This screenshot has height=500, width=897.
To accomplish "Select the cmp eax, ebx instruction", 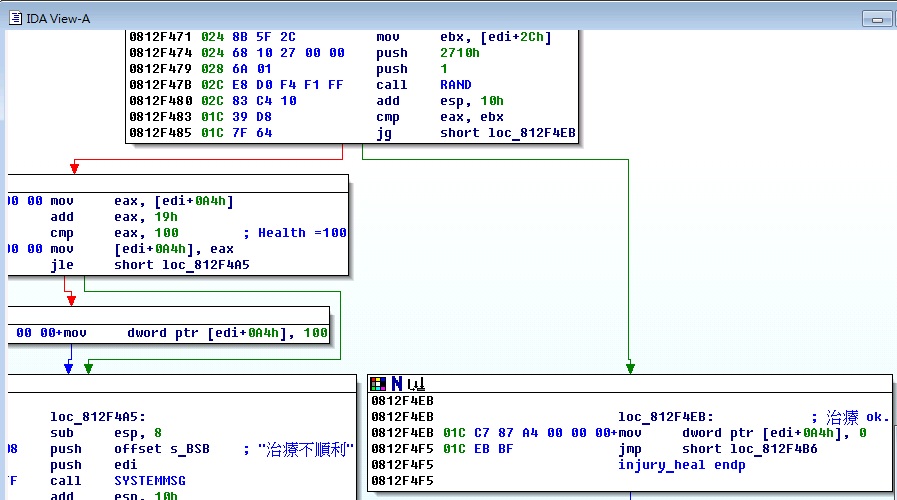I will coord(440,117).
